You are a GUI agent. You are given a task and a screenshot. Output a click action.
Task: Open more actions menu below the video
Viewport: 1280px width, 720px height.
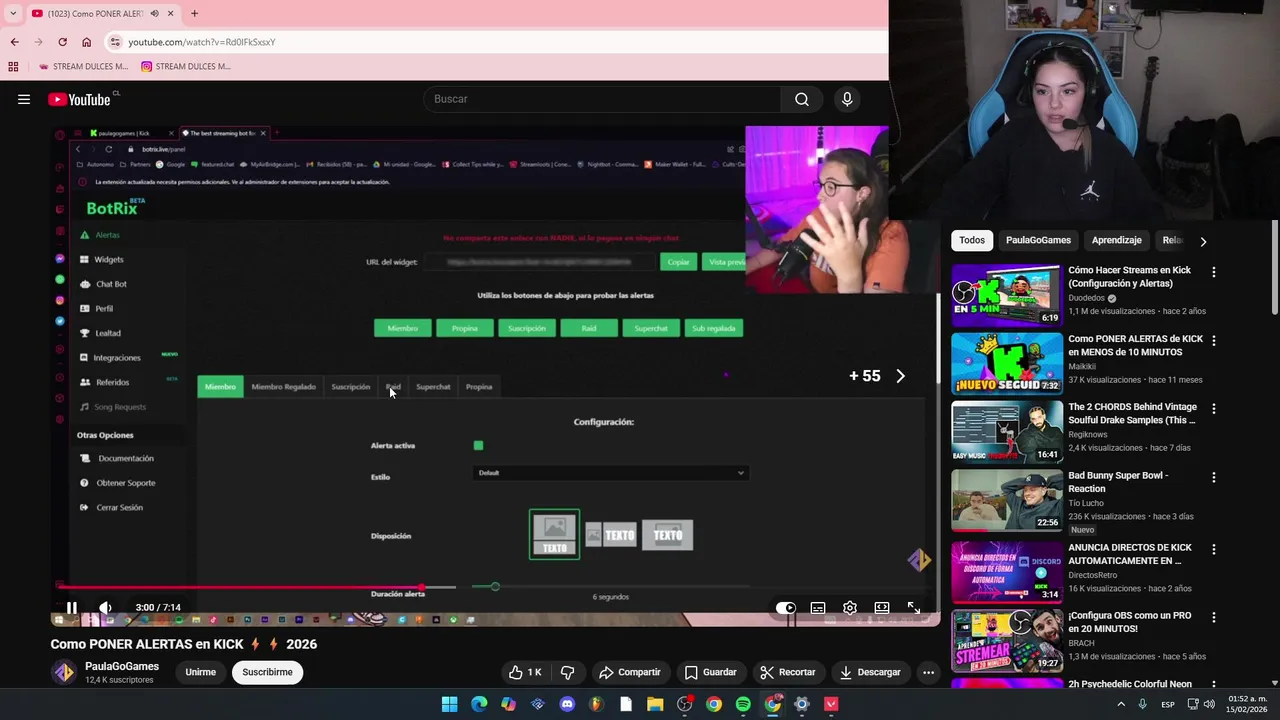click(x=928, y=672)
